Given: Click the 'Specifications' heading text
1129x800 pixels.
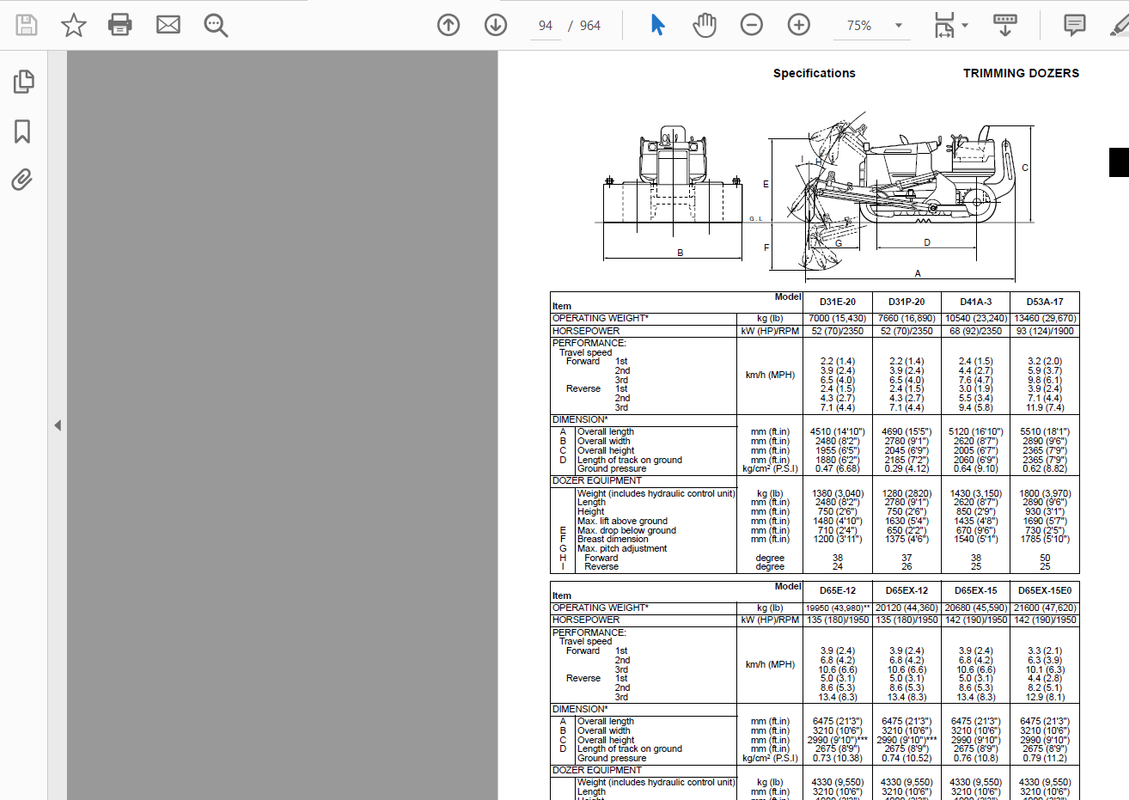Looking at the screenshot, I should (x=814, y=73).
